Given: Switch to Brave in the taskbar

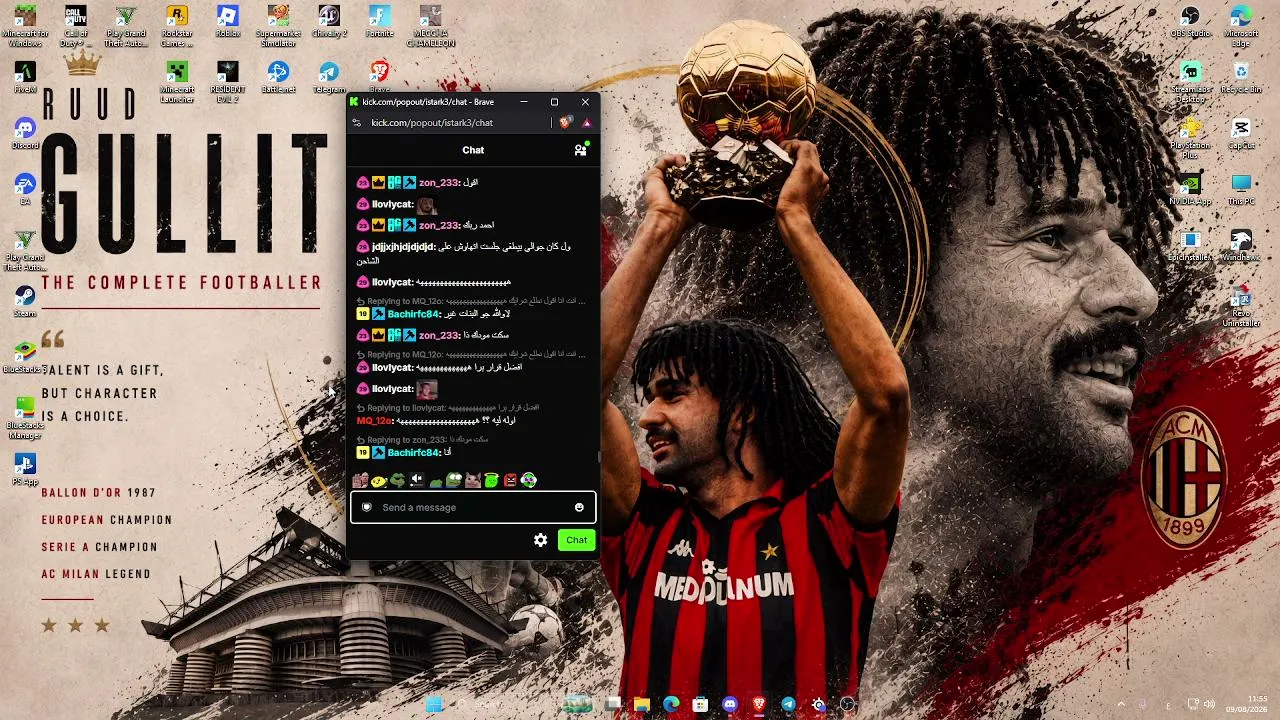Looking at the screenshot, I should [x=759, y=704].
